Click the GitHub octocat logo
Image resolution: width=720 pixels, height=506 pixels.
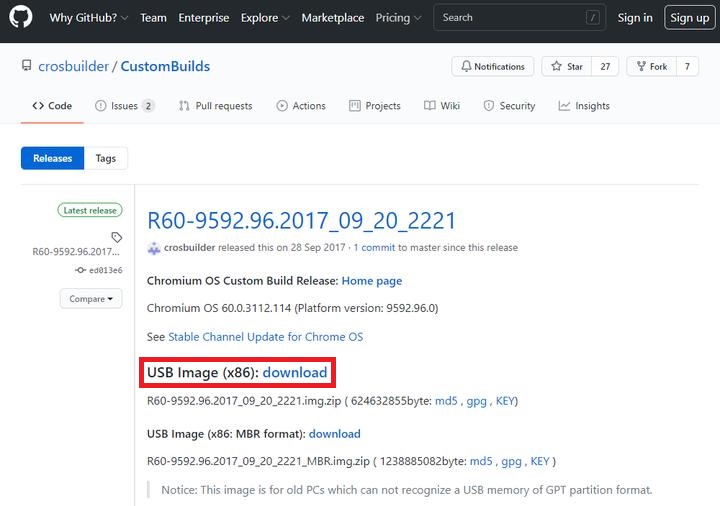(x=21, y=17)
